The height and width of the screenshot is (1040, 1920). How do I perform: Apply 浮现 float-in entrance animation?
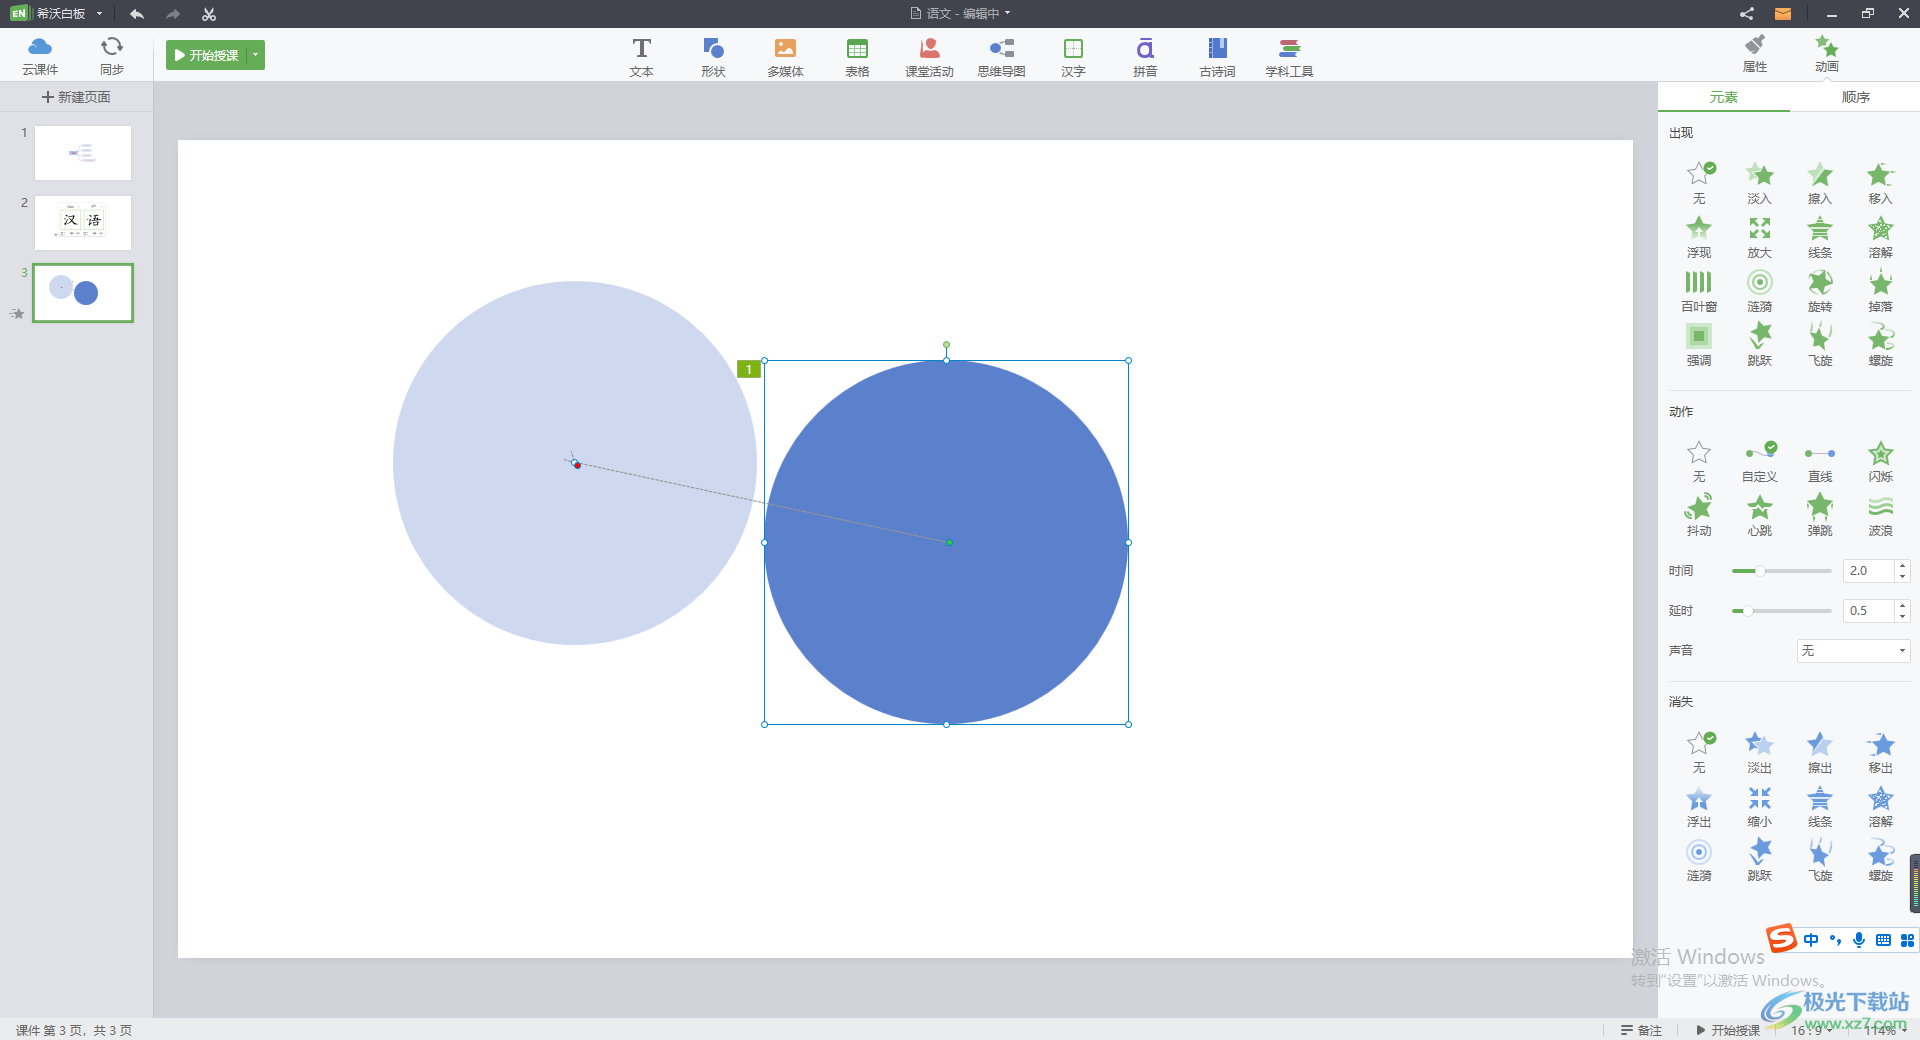(1699, 237)
